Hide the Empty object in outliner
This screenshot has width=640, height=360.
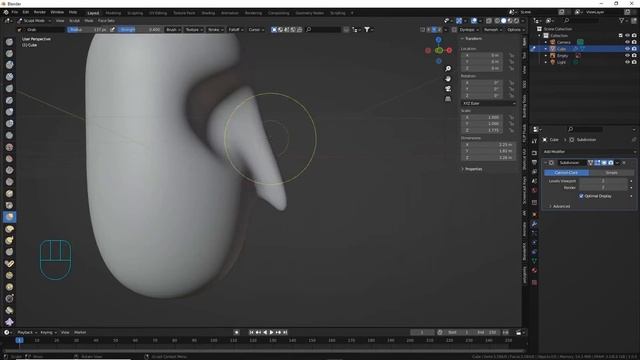point(627,56)
